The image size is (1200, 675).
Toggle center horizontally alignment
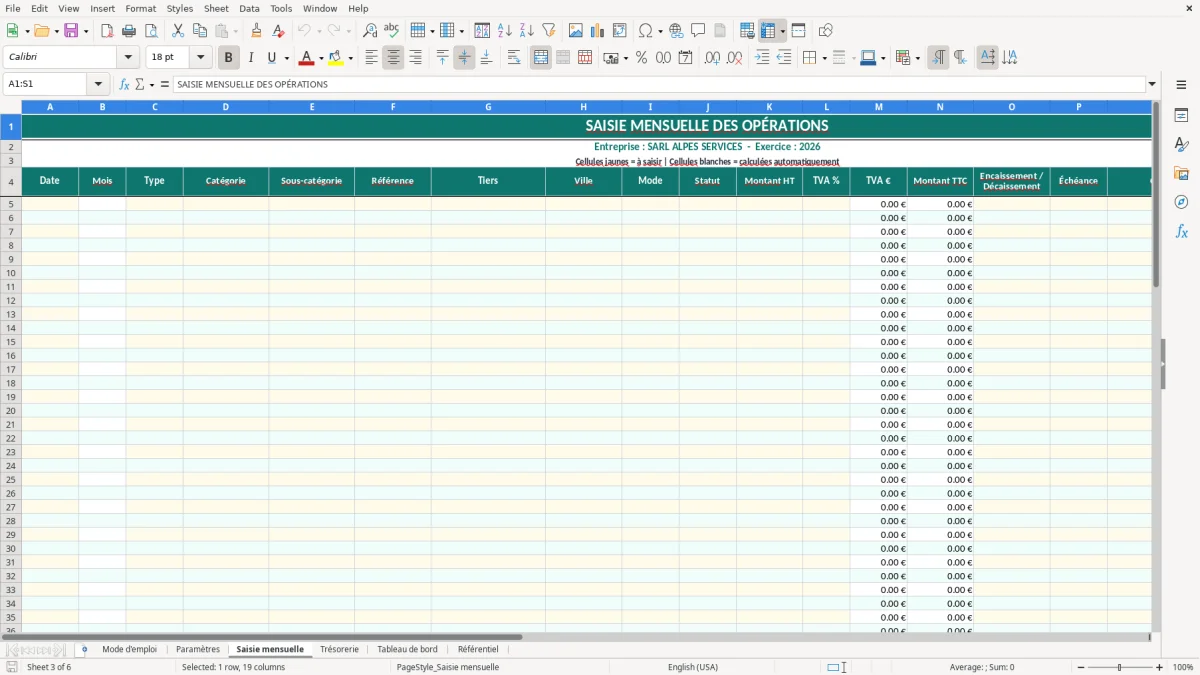tap(393, 58)
